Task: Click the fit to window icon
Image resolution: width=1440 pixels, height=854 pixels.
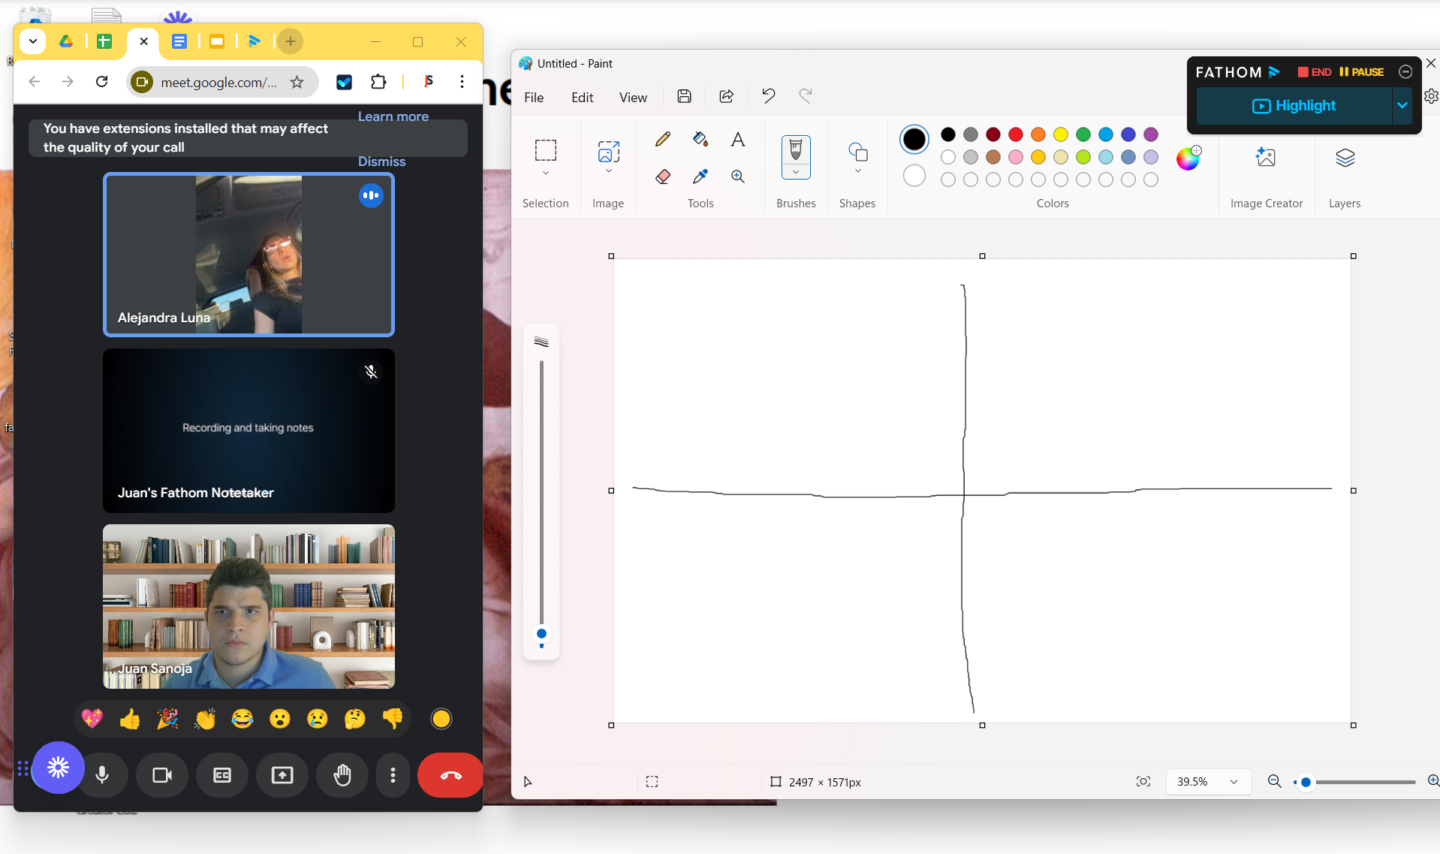Action: (1143, 782)
